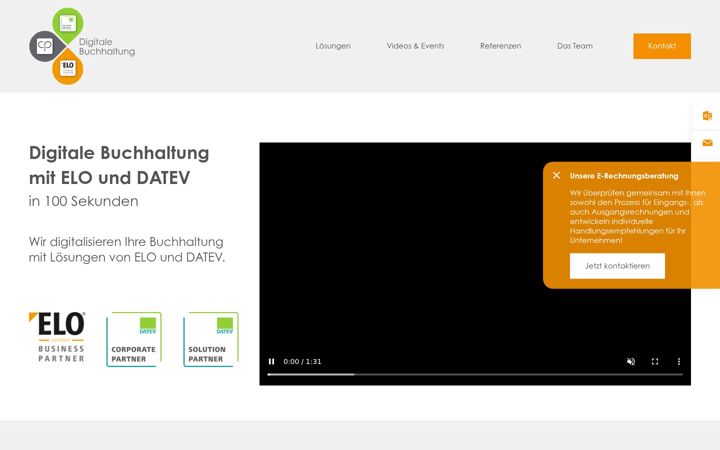Unmute the video sound

coord(631,362)
